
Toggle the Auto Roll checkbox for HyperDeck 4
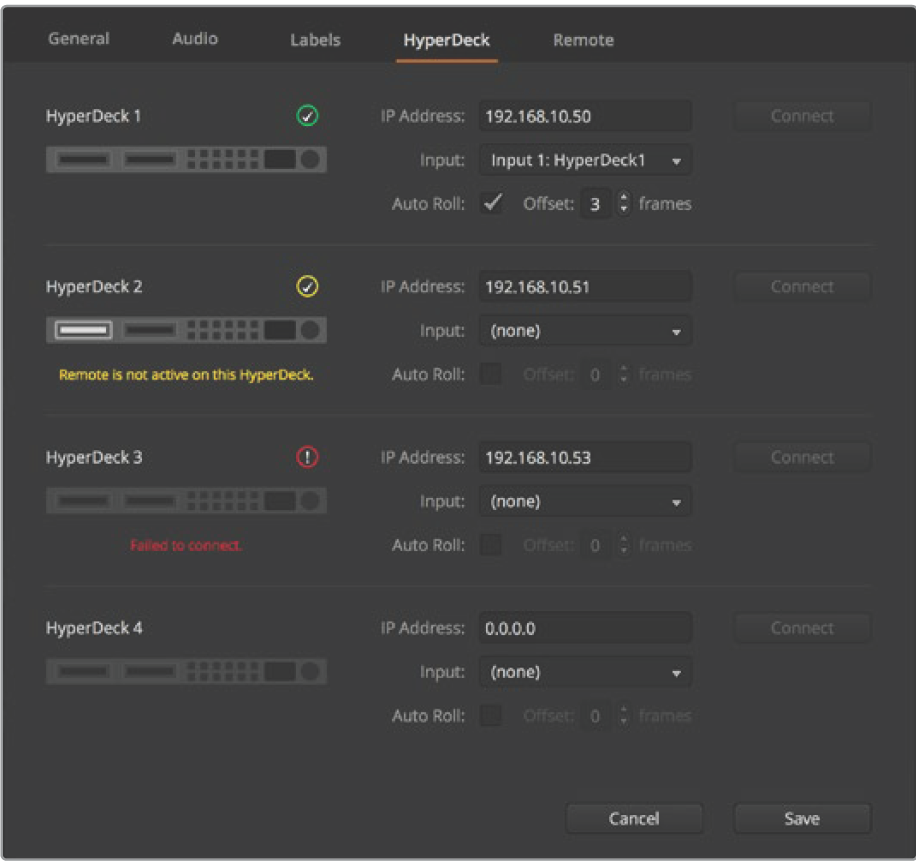coord(492,716)
